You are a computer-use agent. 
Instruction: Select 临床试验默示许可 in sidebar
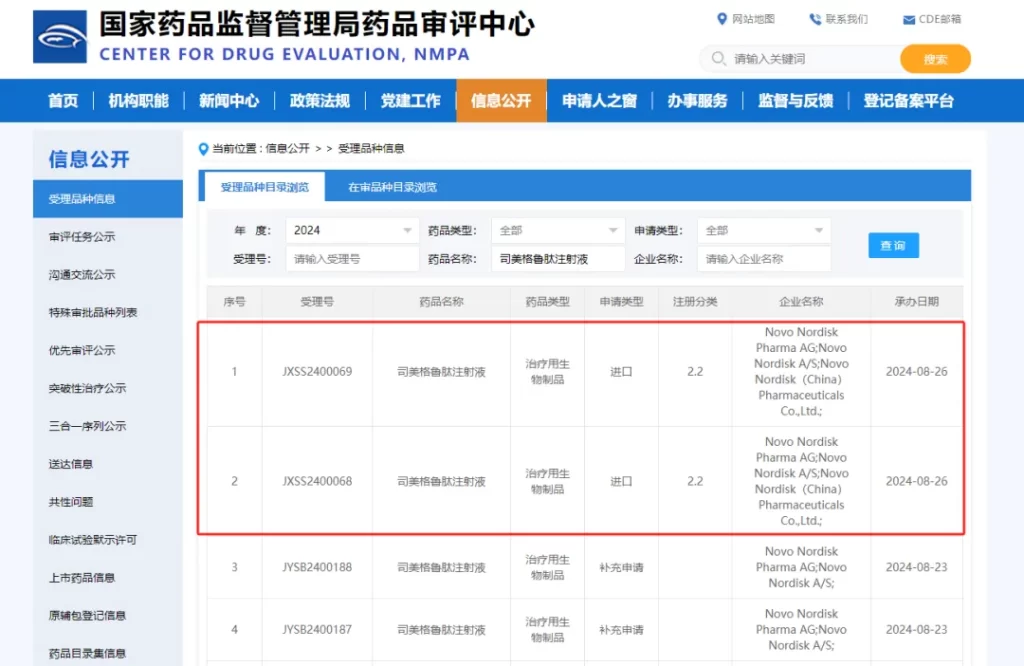click(93, 540)
